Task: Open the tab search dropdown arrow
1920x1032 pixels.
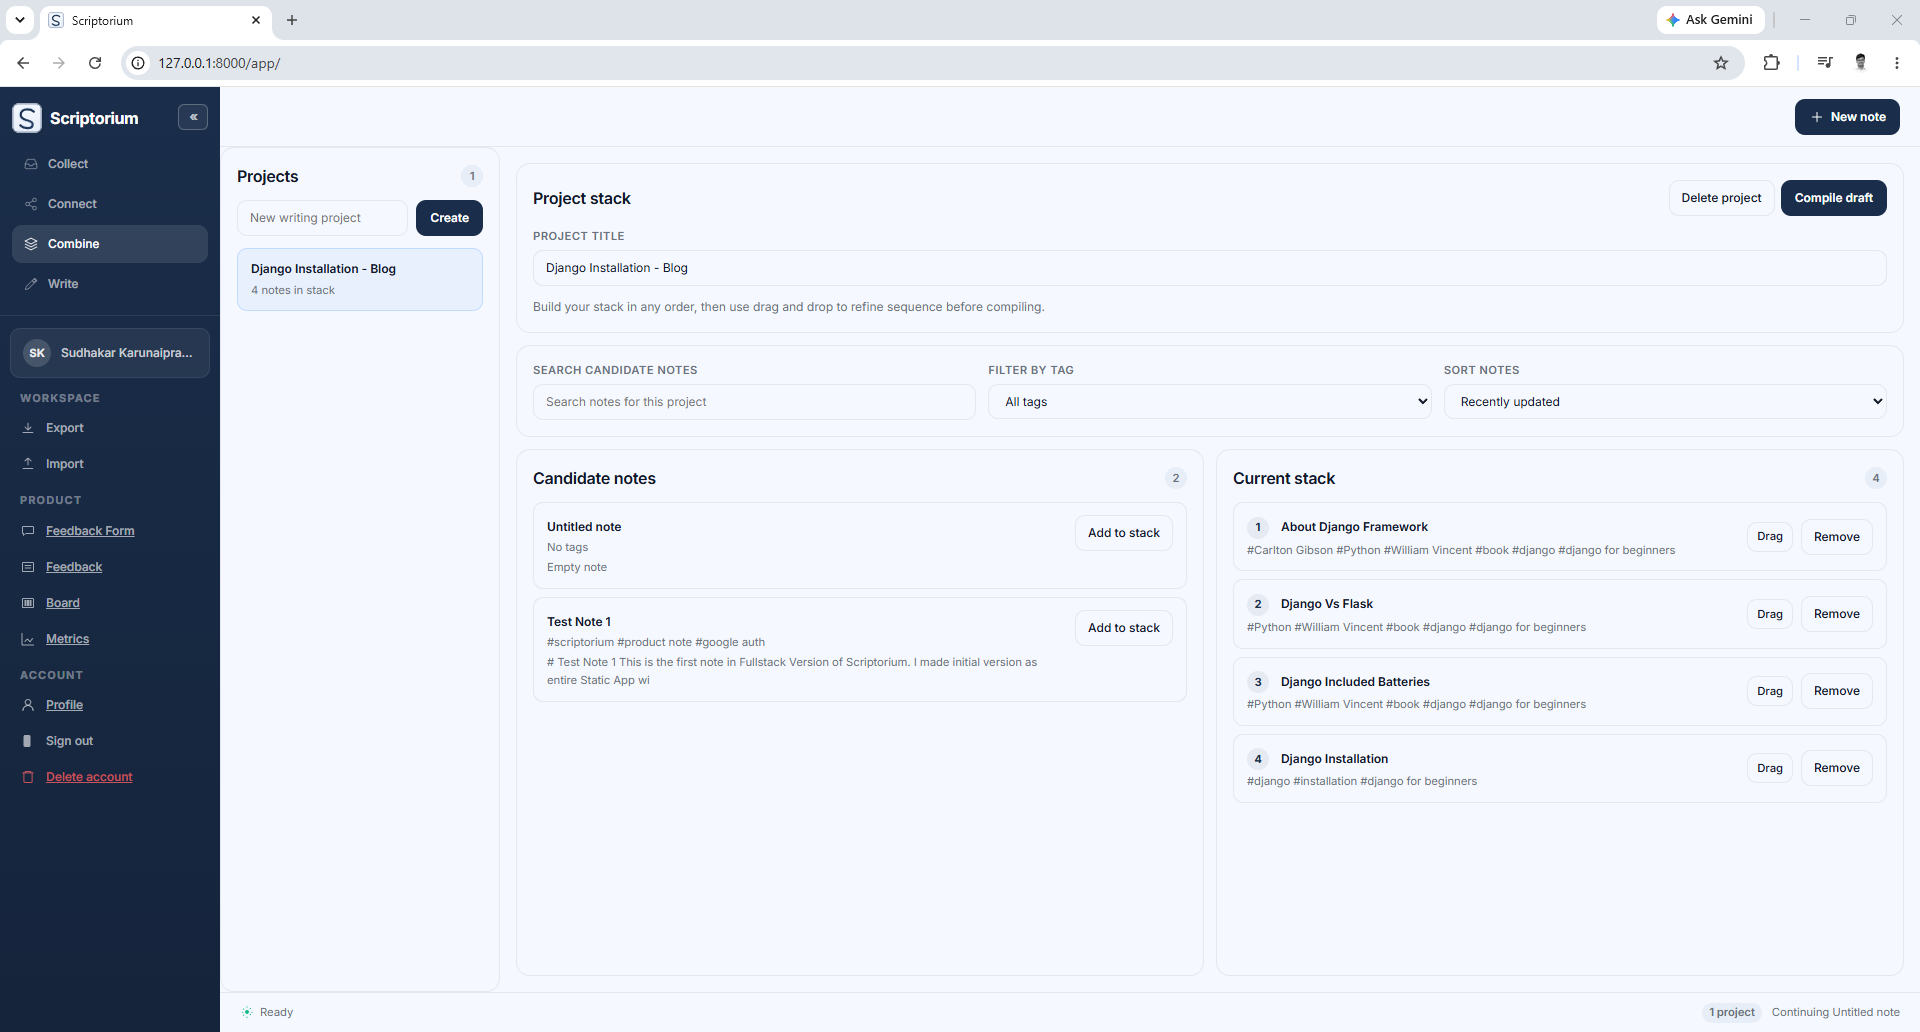Action: coord(19,20)
